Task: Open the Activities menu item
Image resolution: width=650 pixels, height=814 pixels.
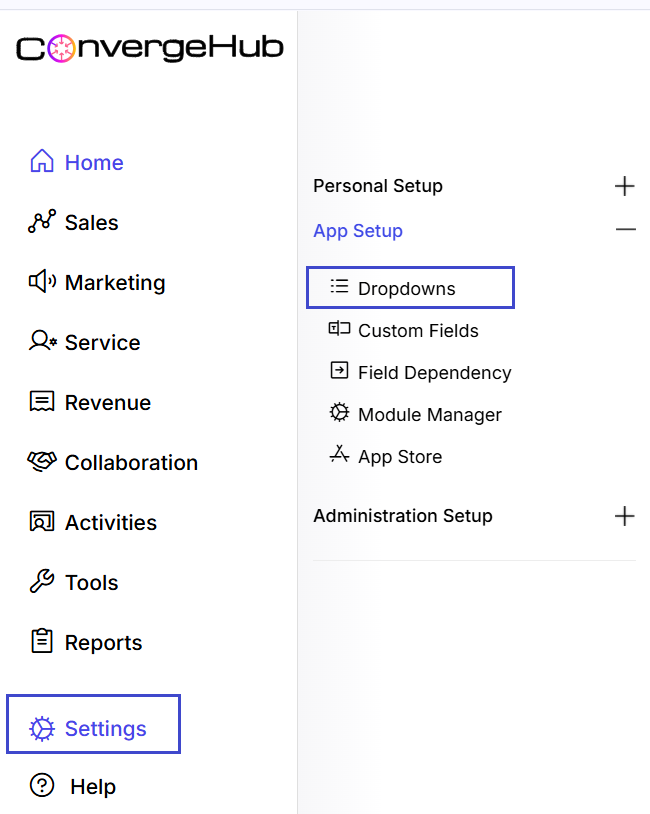Action: [x=93, y=522]
